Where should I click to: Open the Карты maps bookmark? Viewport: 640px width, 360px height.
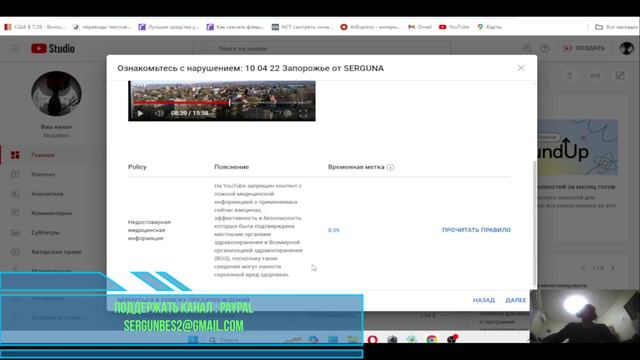(x=489, y=27)
